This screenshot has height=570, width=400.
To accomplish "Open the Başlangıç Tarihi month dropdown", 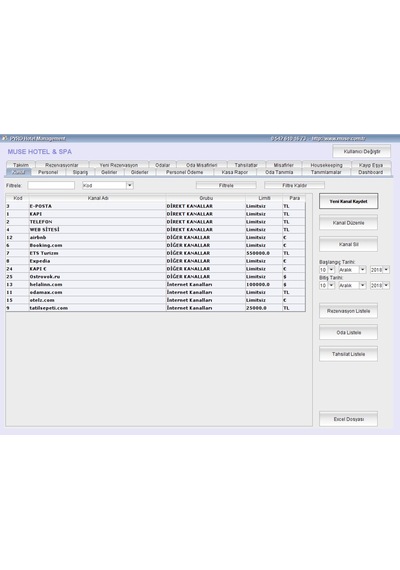I will pos(362,270).
